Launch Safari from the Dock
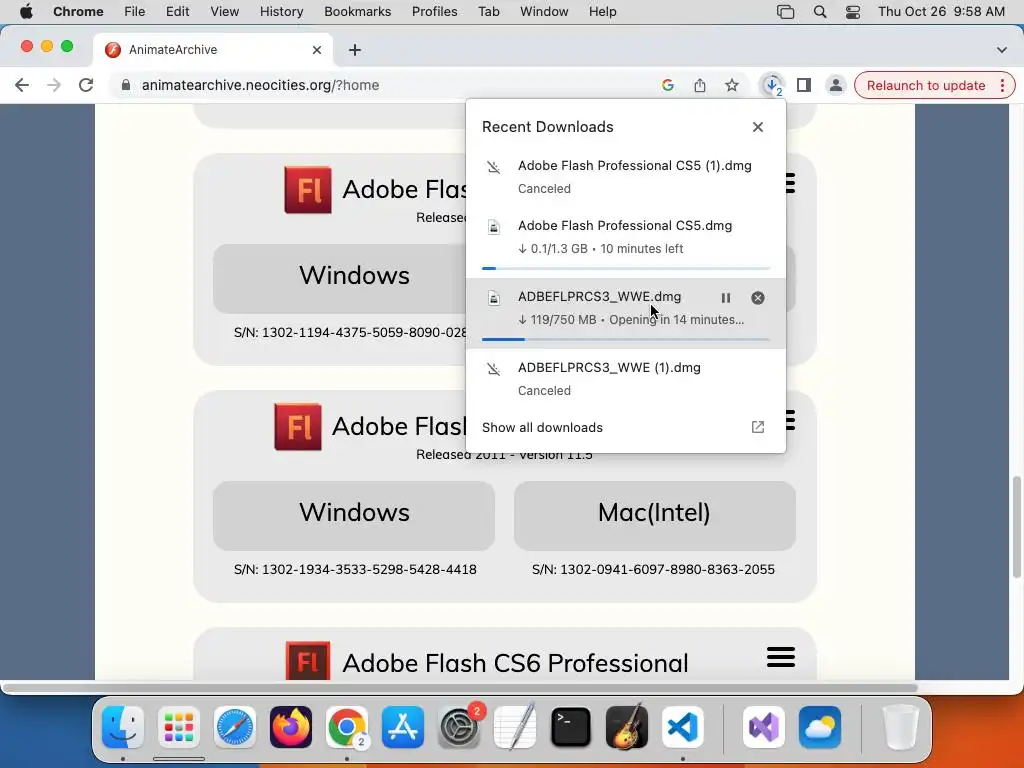Screen dimensions: 1024x768 234,727
